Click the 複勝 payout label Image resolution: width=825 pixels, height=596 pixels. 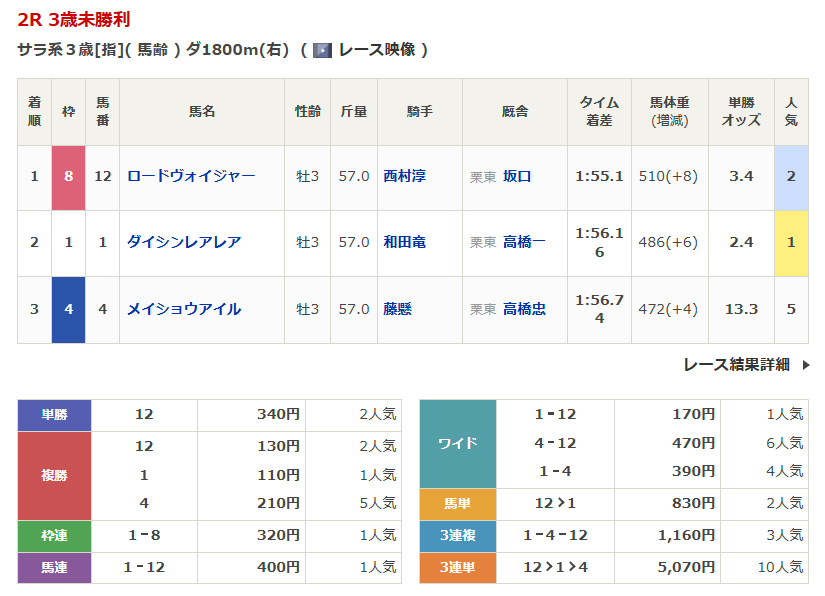coord(54,475)
